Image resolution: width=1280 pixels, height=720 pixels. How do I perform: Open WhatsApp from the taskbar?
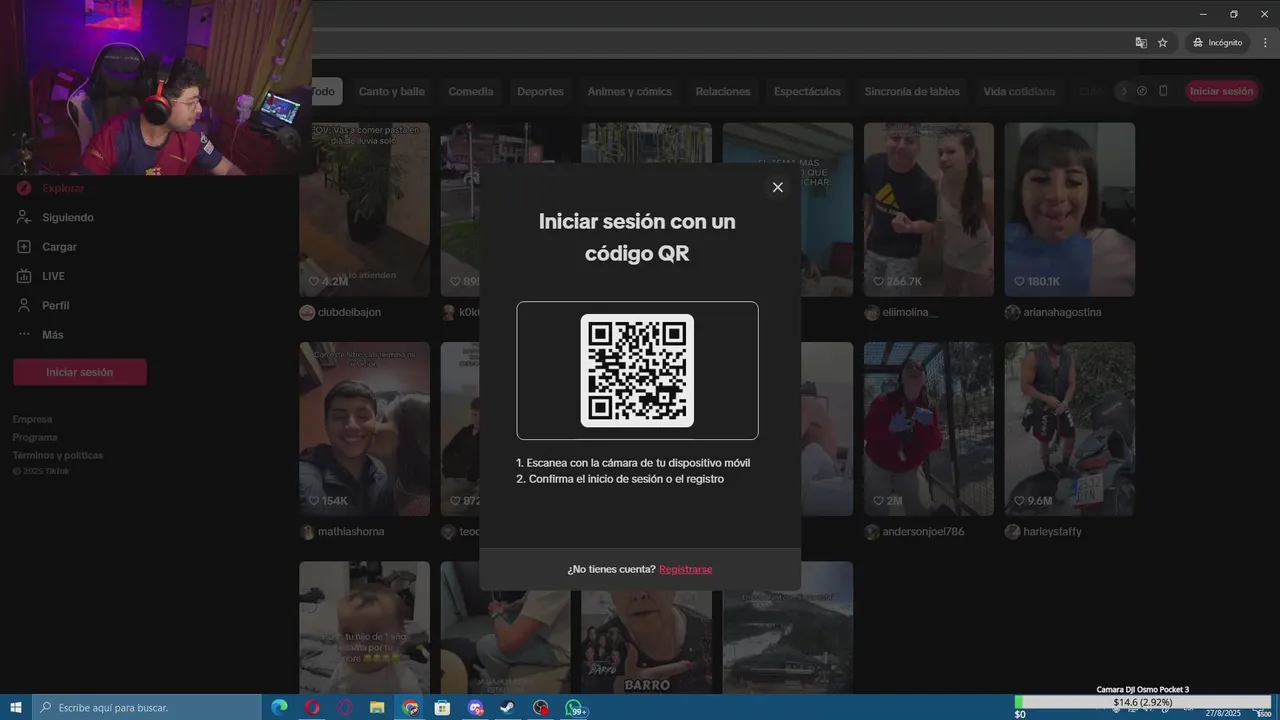point(575,708)
